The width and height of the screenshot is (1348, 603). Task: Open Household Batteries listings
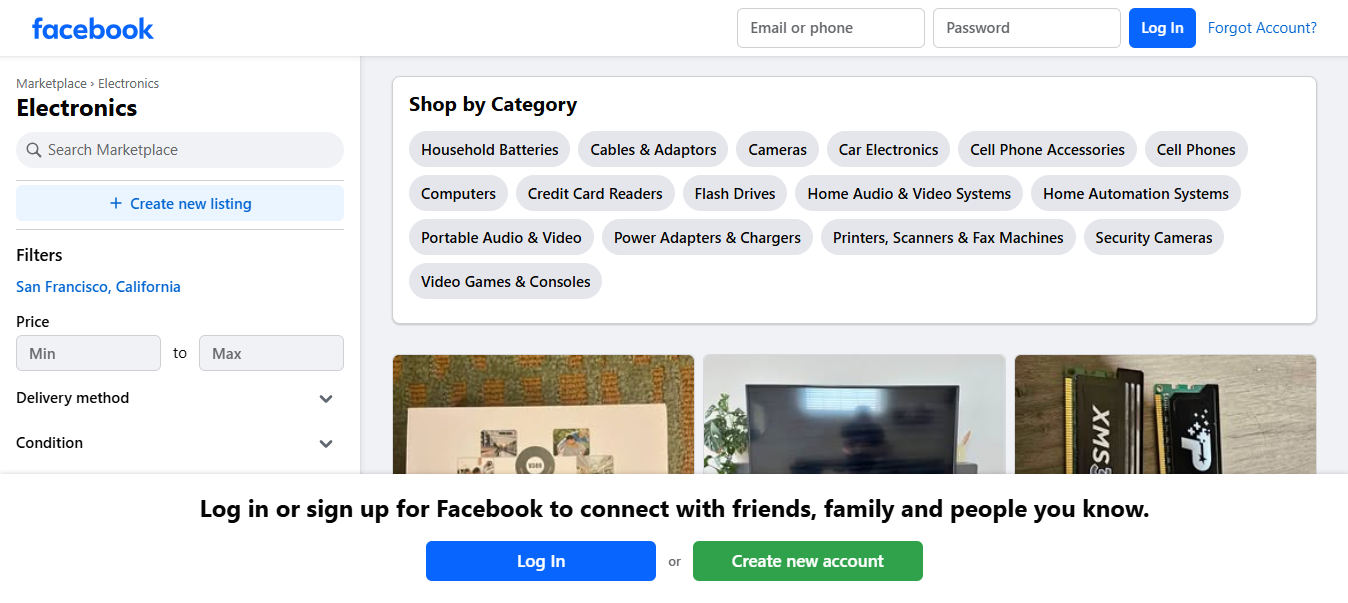coord(488,149)
